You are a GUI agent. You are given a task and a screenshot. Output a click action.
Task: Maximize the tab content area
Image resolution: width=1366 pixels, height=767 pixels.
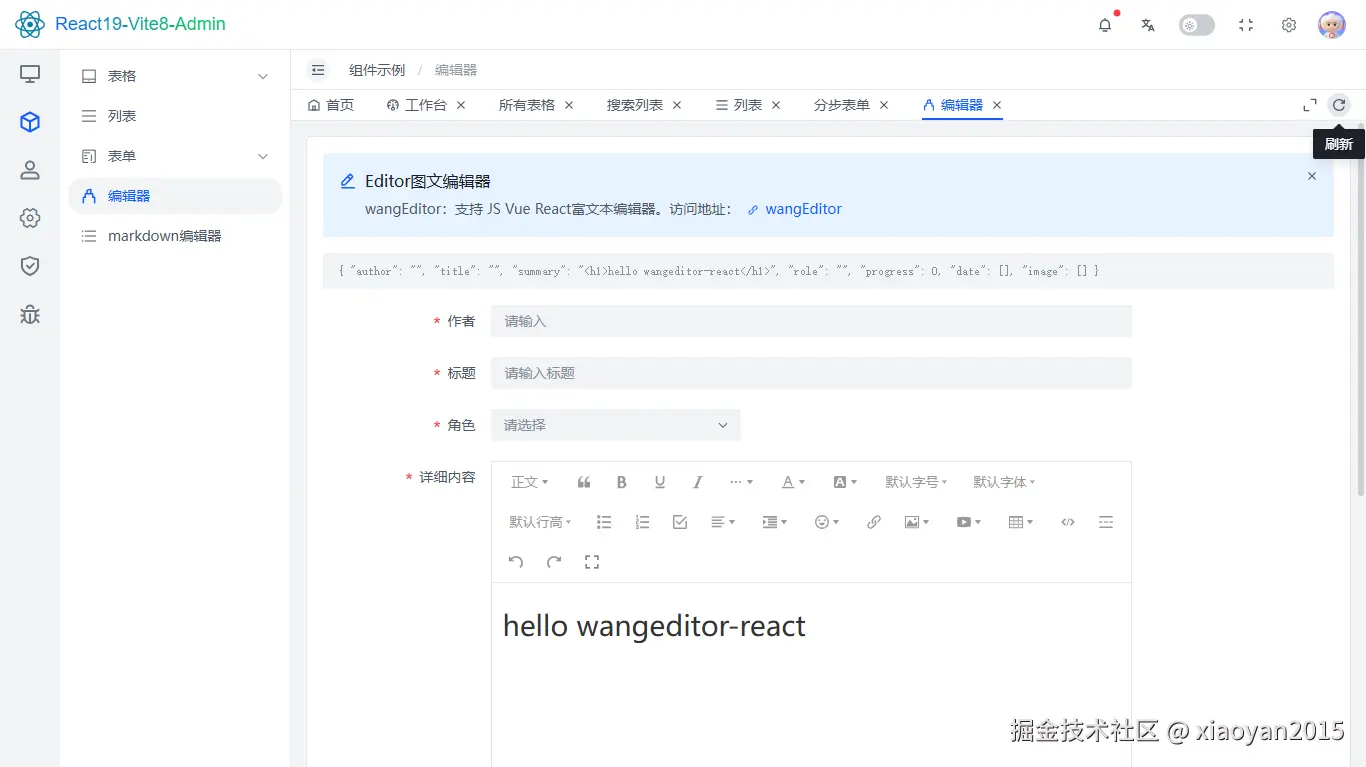click(1310, 105)
